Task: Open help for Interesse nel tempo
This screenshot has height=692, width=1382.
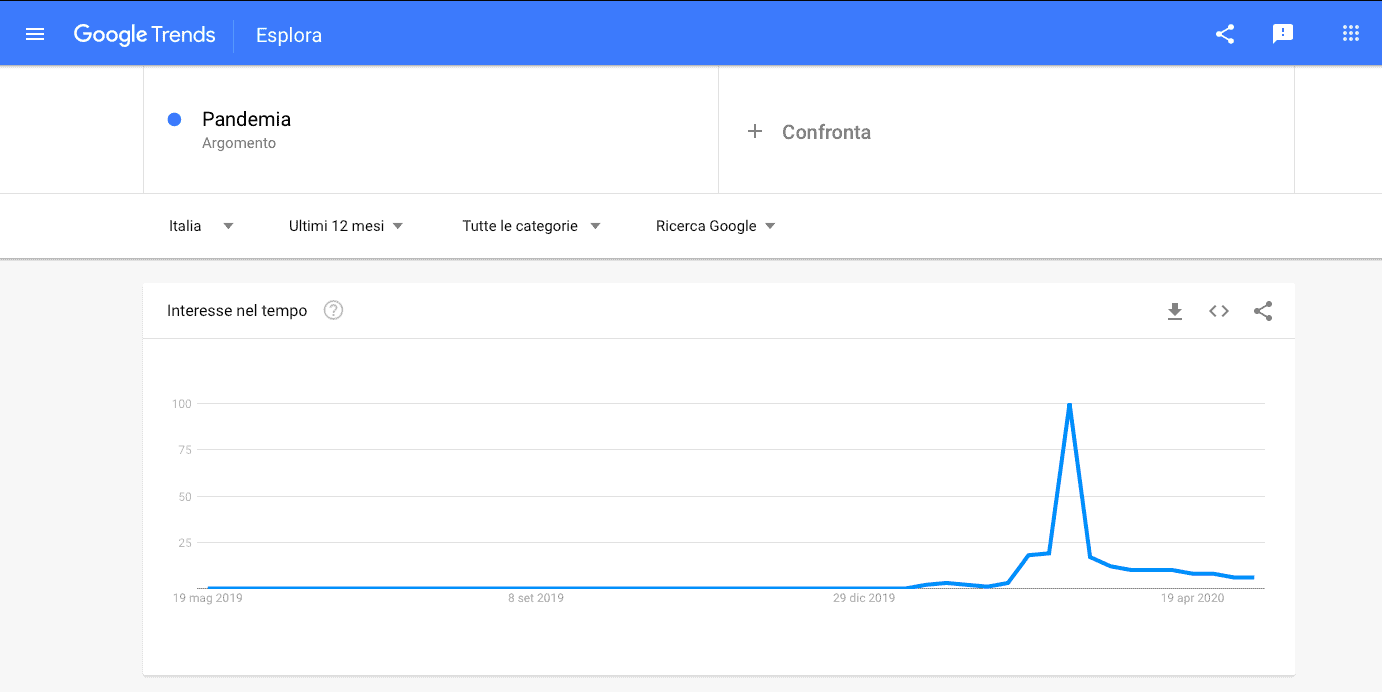Action: [x=334, y=311]
